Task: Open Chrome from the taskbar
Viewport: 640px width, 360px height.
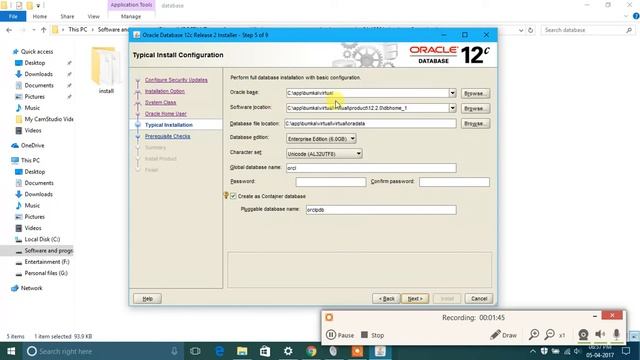Action: tap(311, 351)
